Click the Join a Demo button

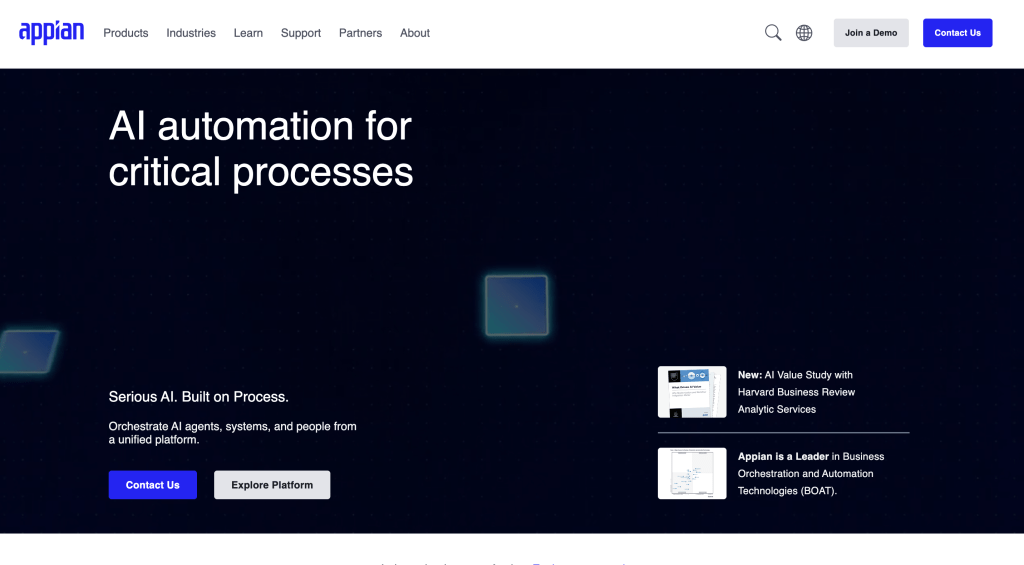tap(871, 33)
